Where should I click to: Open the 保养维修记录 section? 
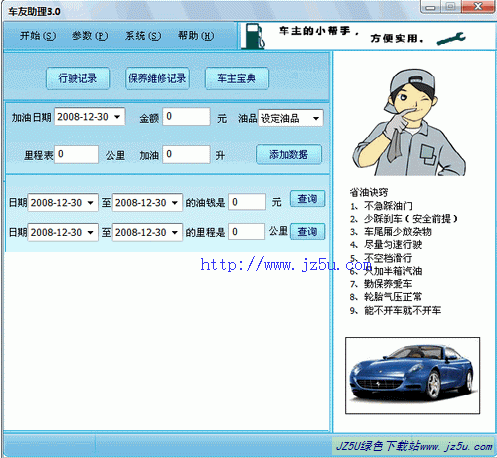(157, 79)
